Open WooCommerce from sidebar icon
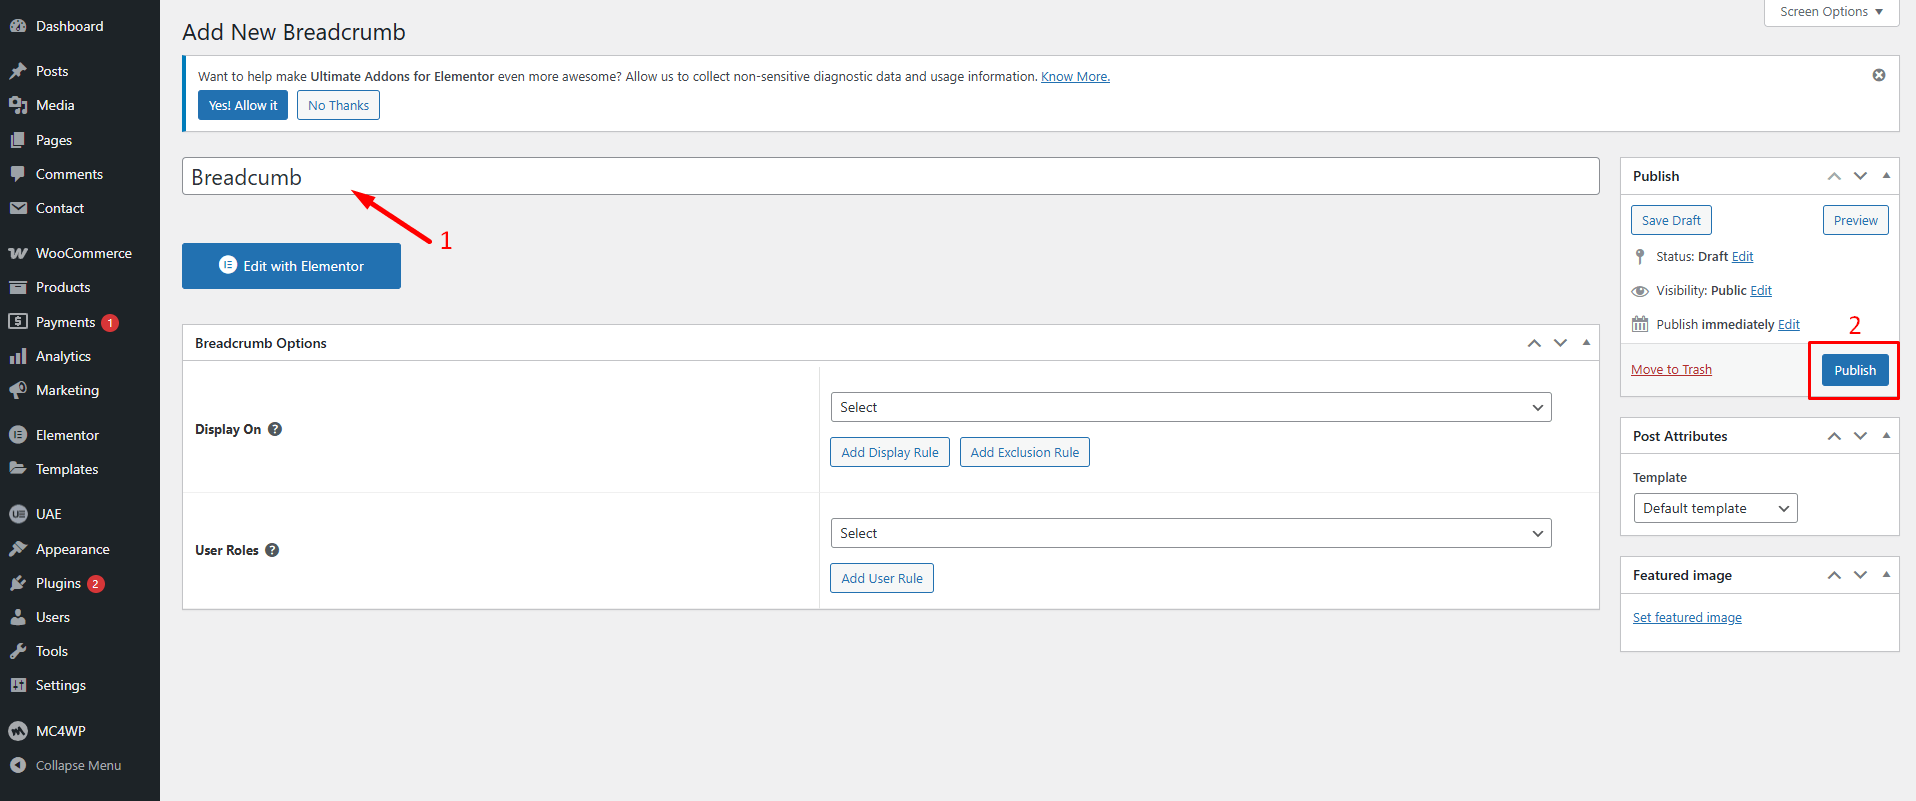The image size is (1916, 801). (18, 253)
